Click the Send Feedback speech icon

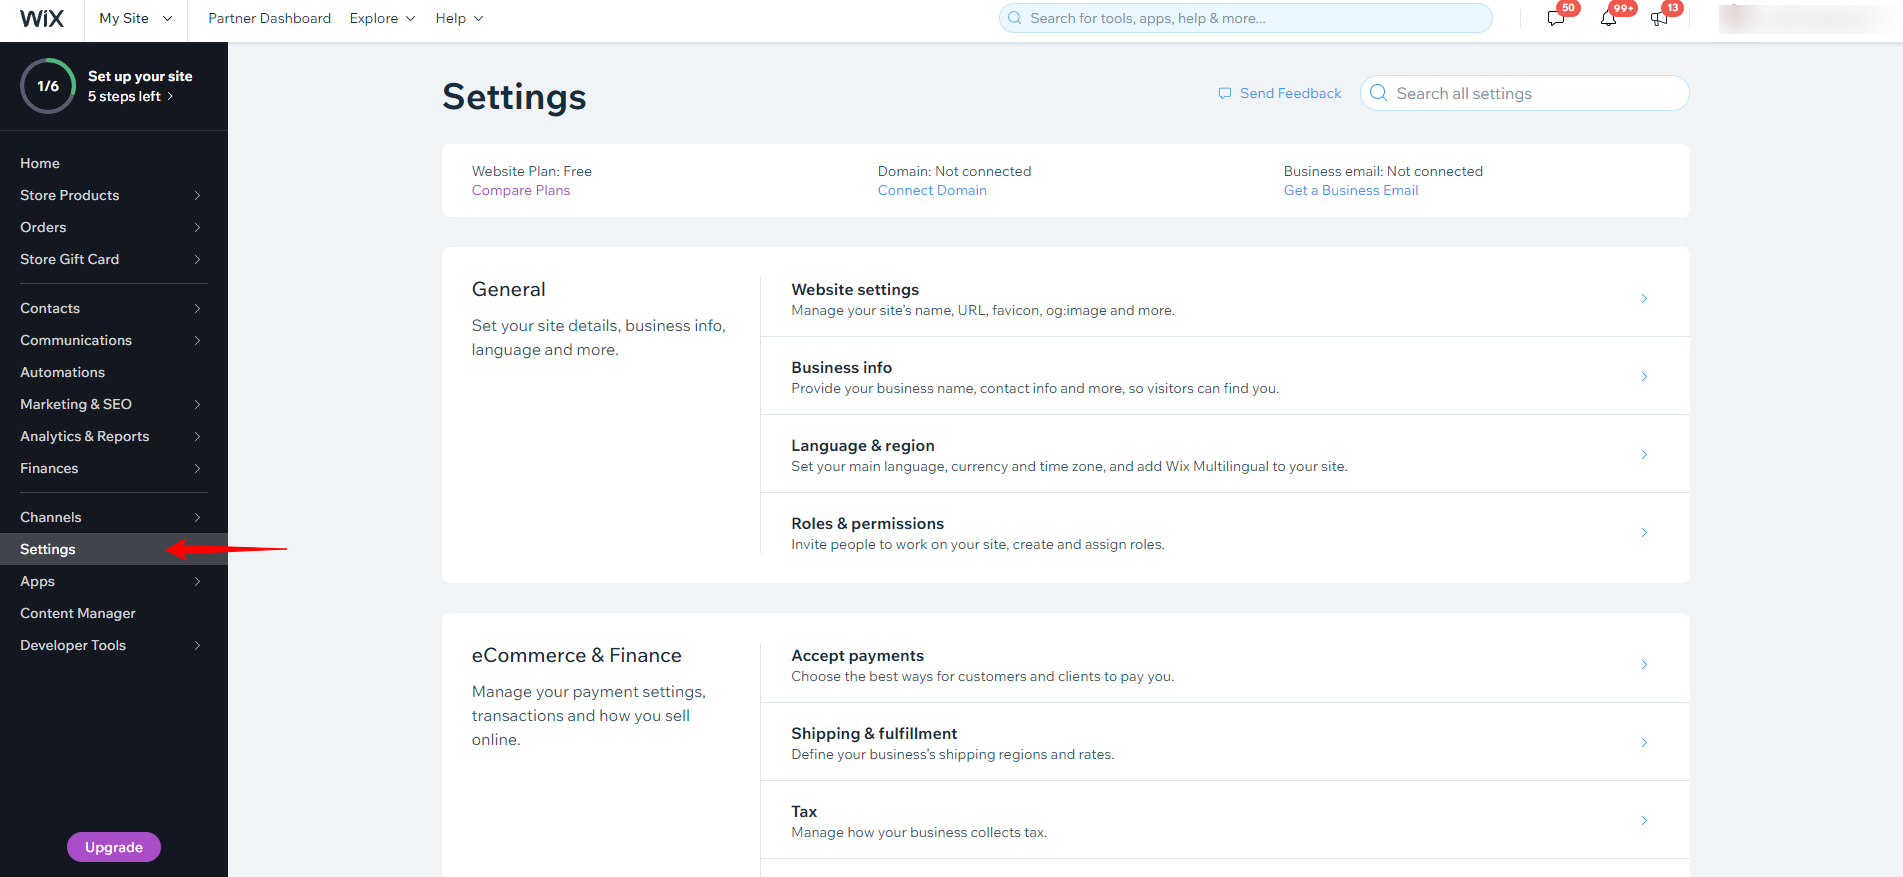tap(1225, 93)
